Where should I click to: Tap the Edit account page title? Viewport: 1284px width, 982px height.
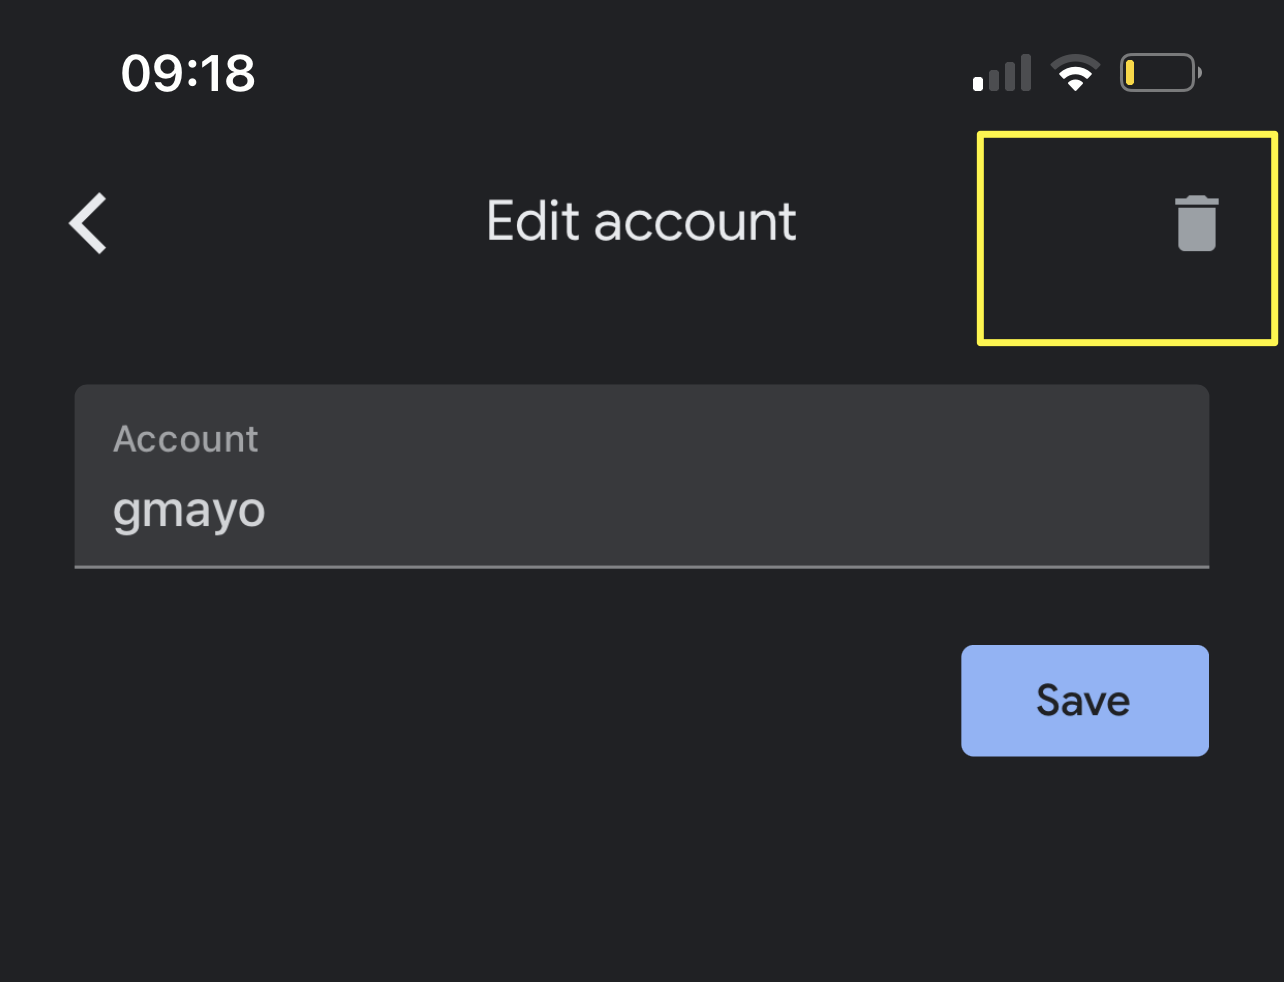click(x=641, y=221)
